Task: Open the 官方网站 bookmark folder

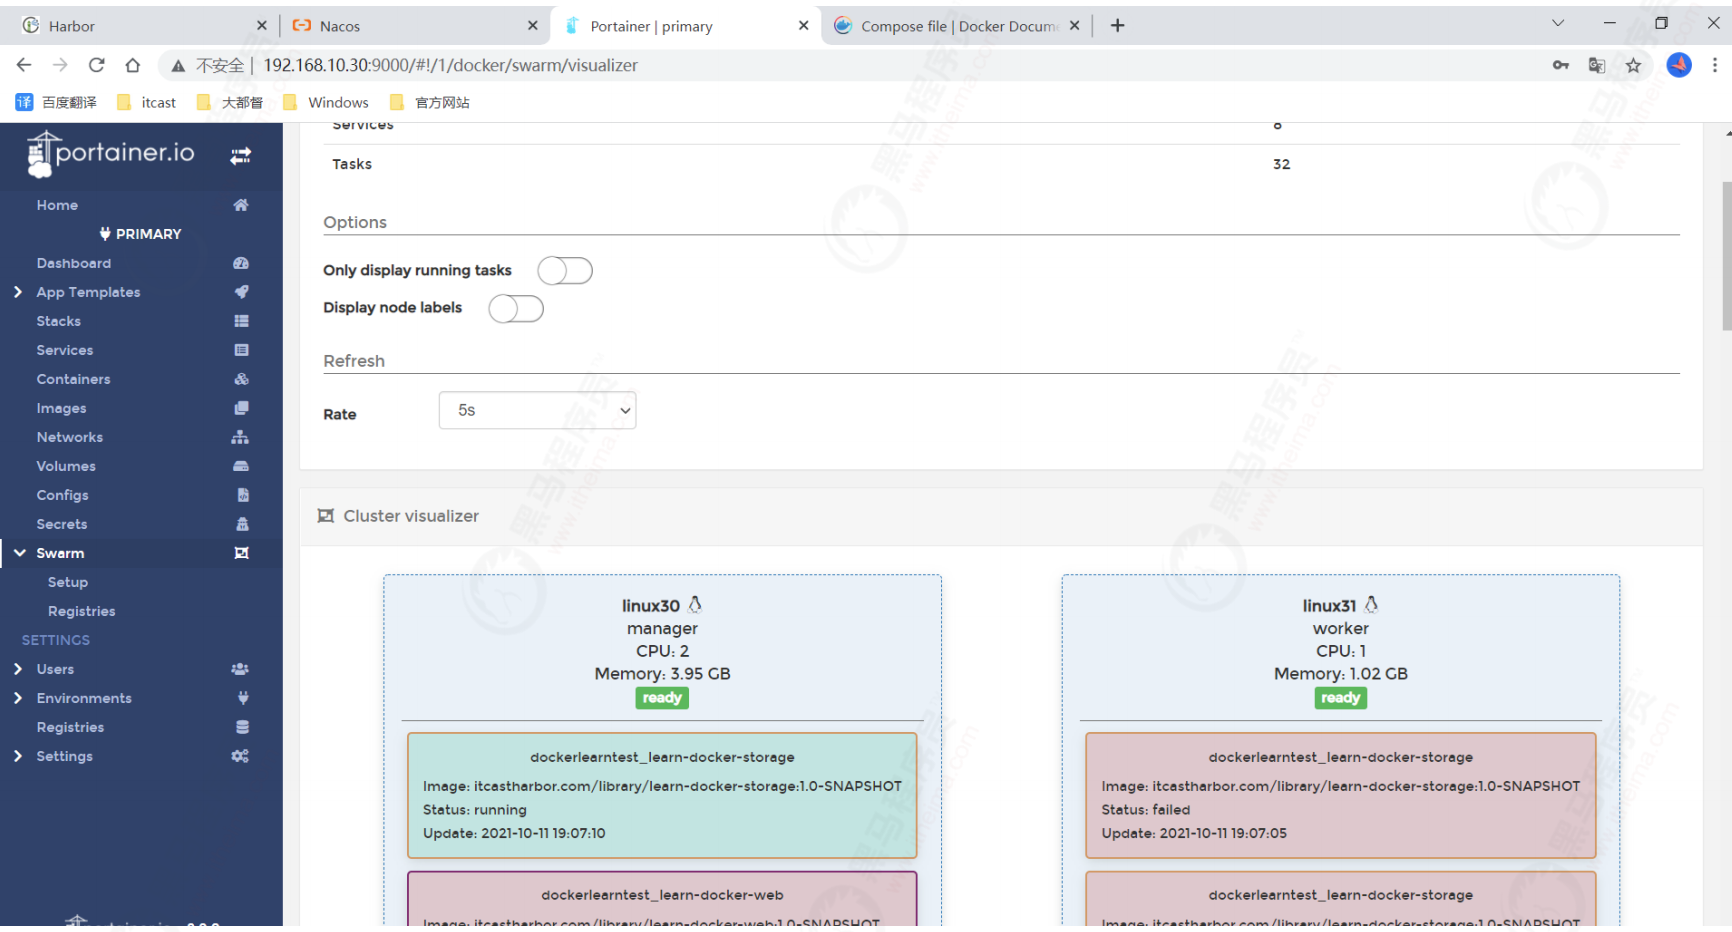Action: click(430, 102)
